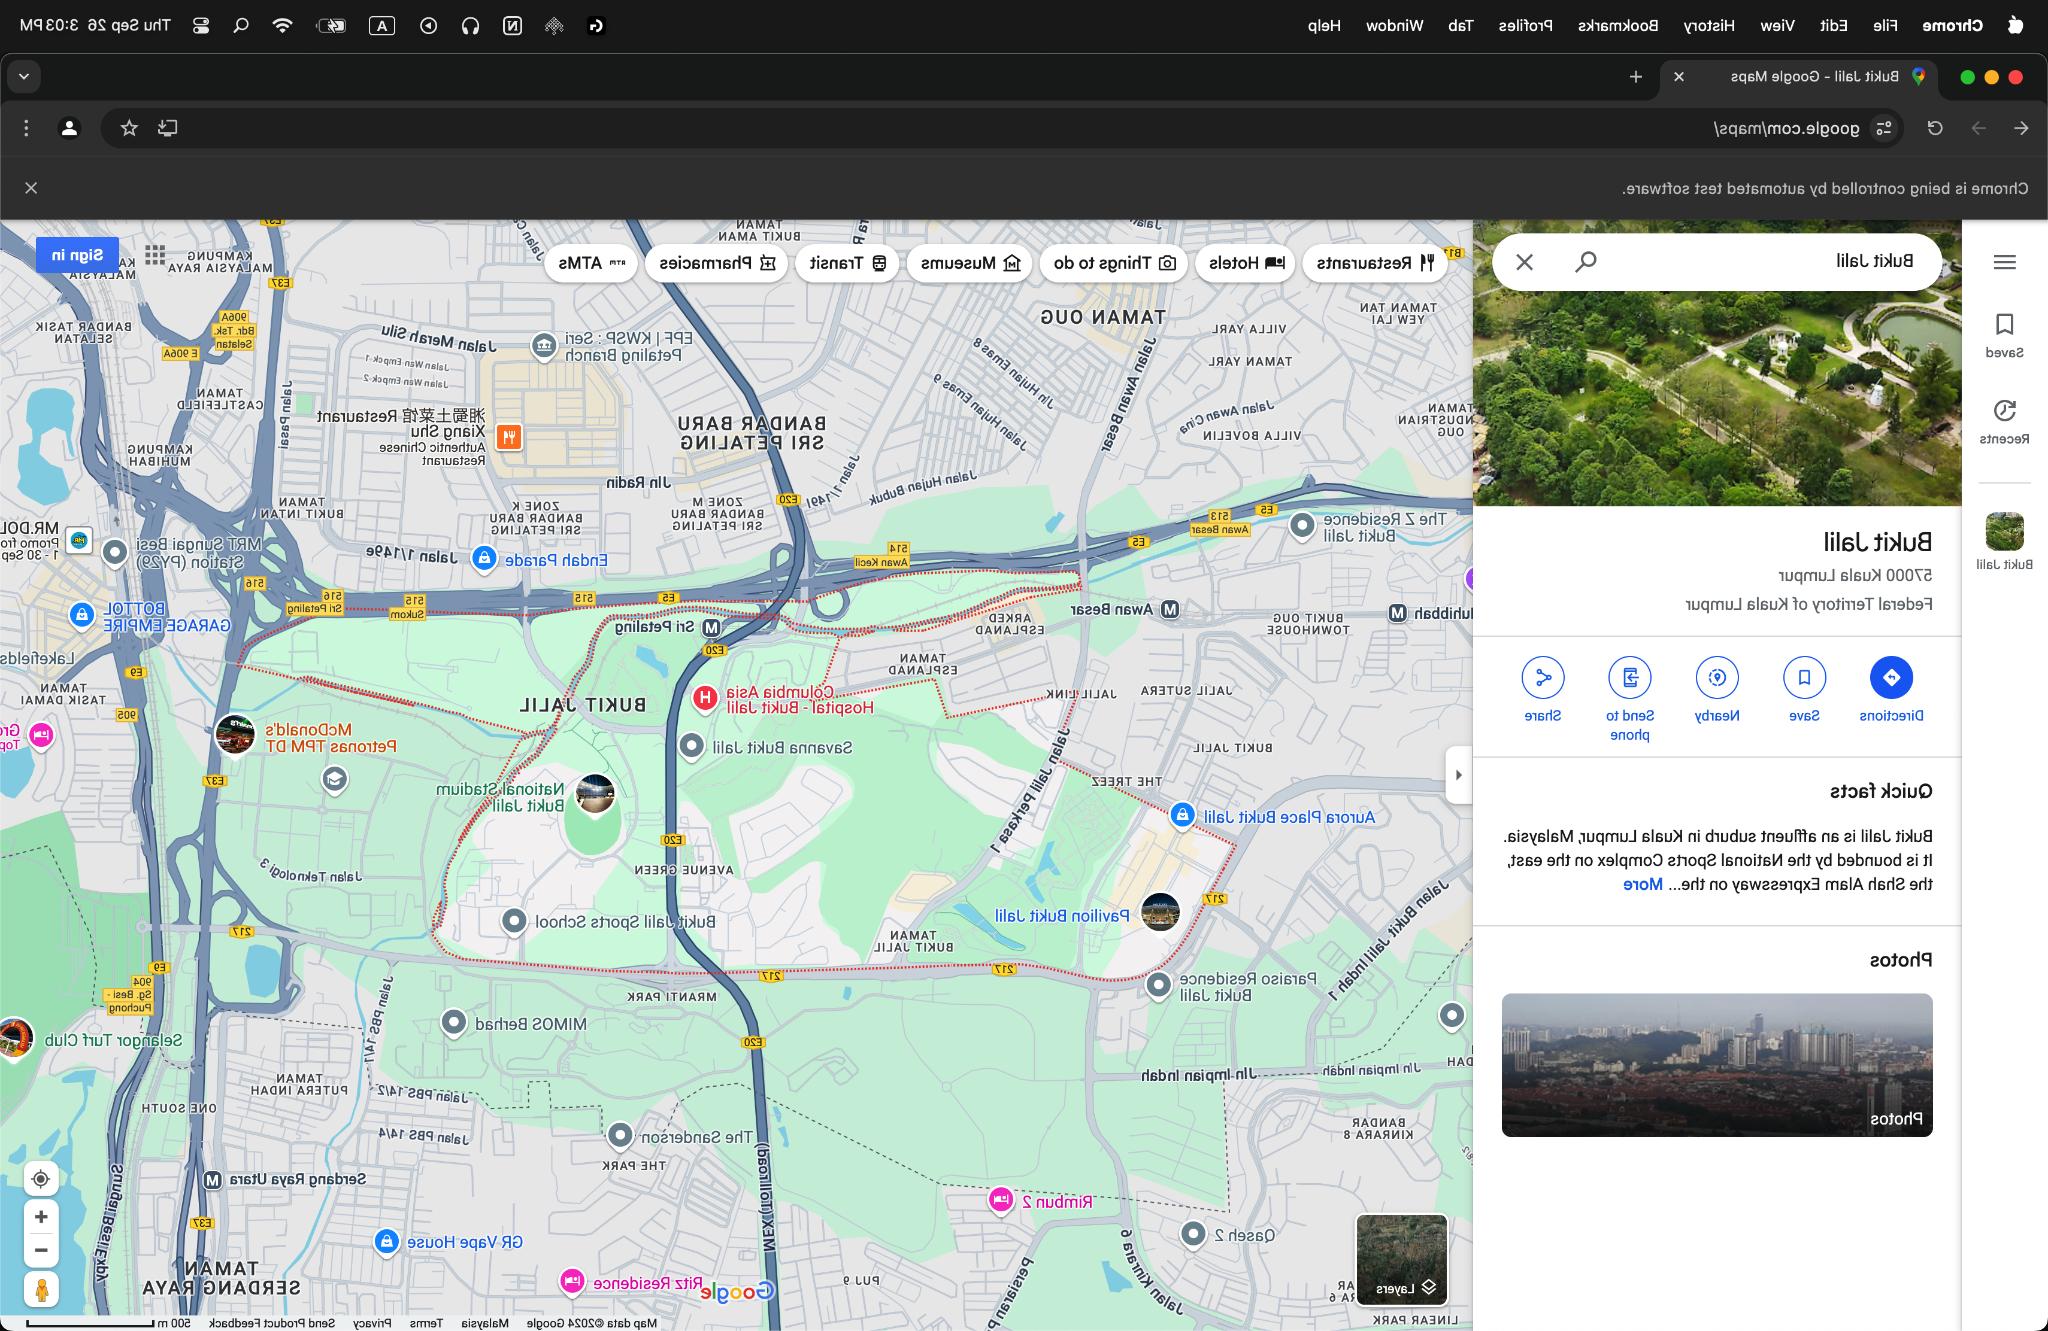This screenshot has height=1331, width=2048.
Task: Open the More link in Quick facts
Action: (x=1642, y=884)
